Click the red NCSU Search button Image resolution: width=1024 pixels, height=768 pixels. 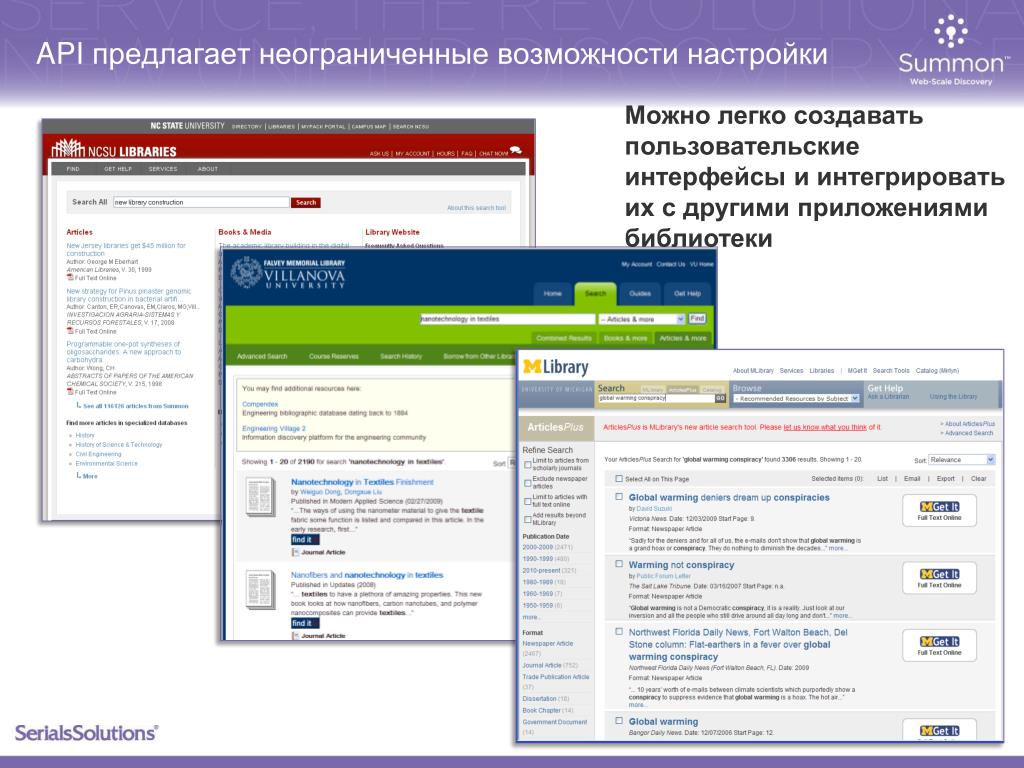tap(306, 202)
